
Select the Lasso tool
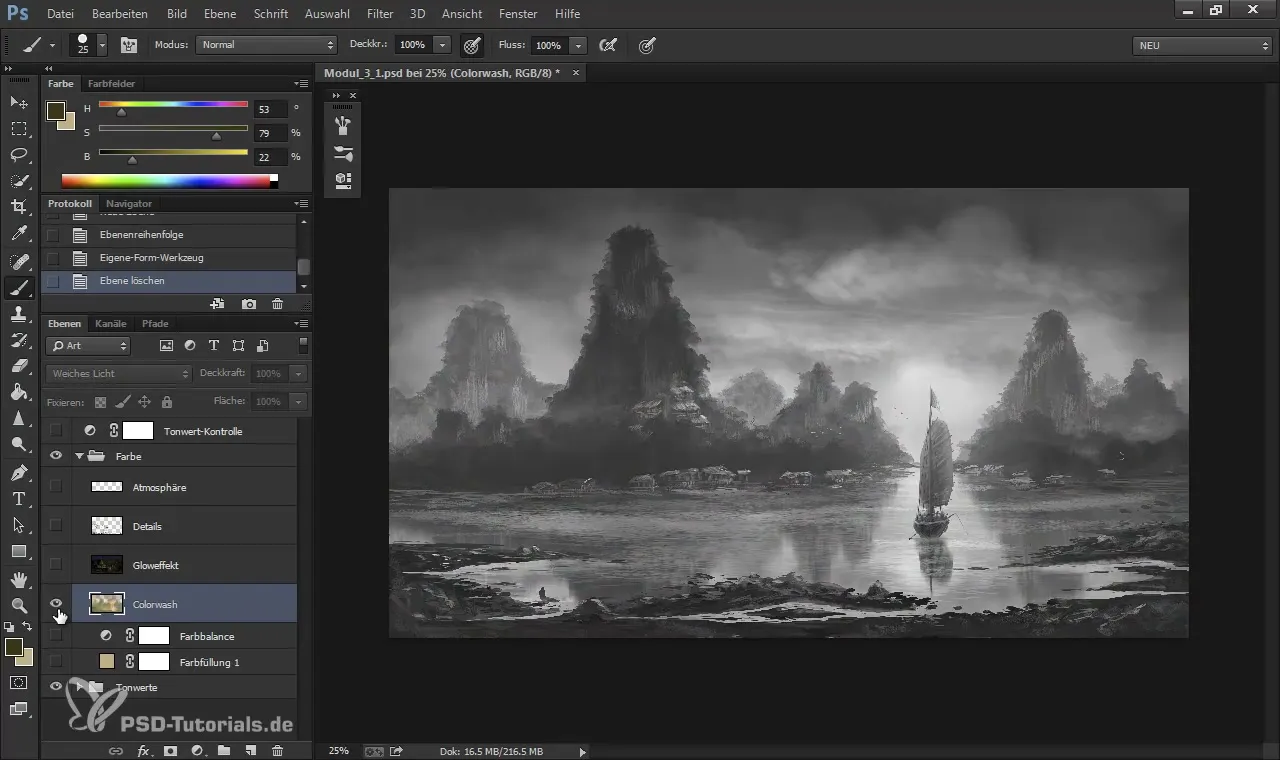point(19,155)
